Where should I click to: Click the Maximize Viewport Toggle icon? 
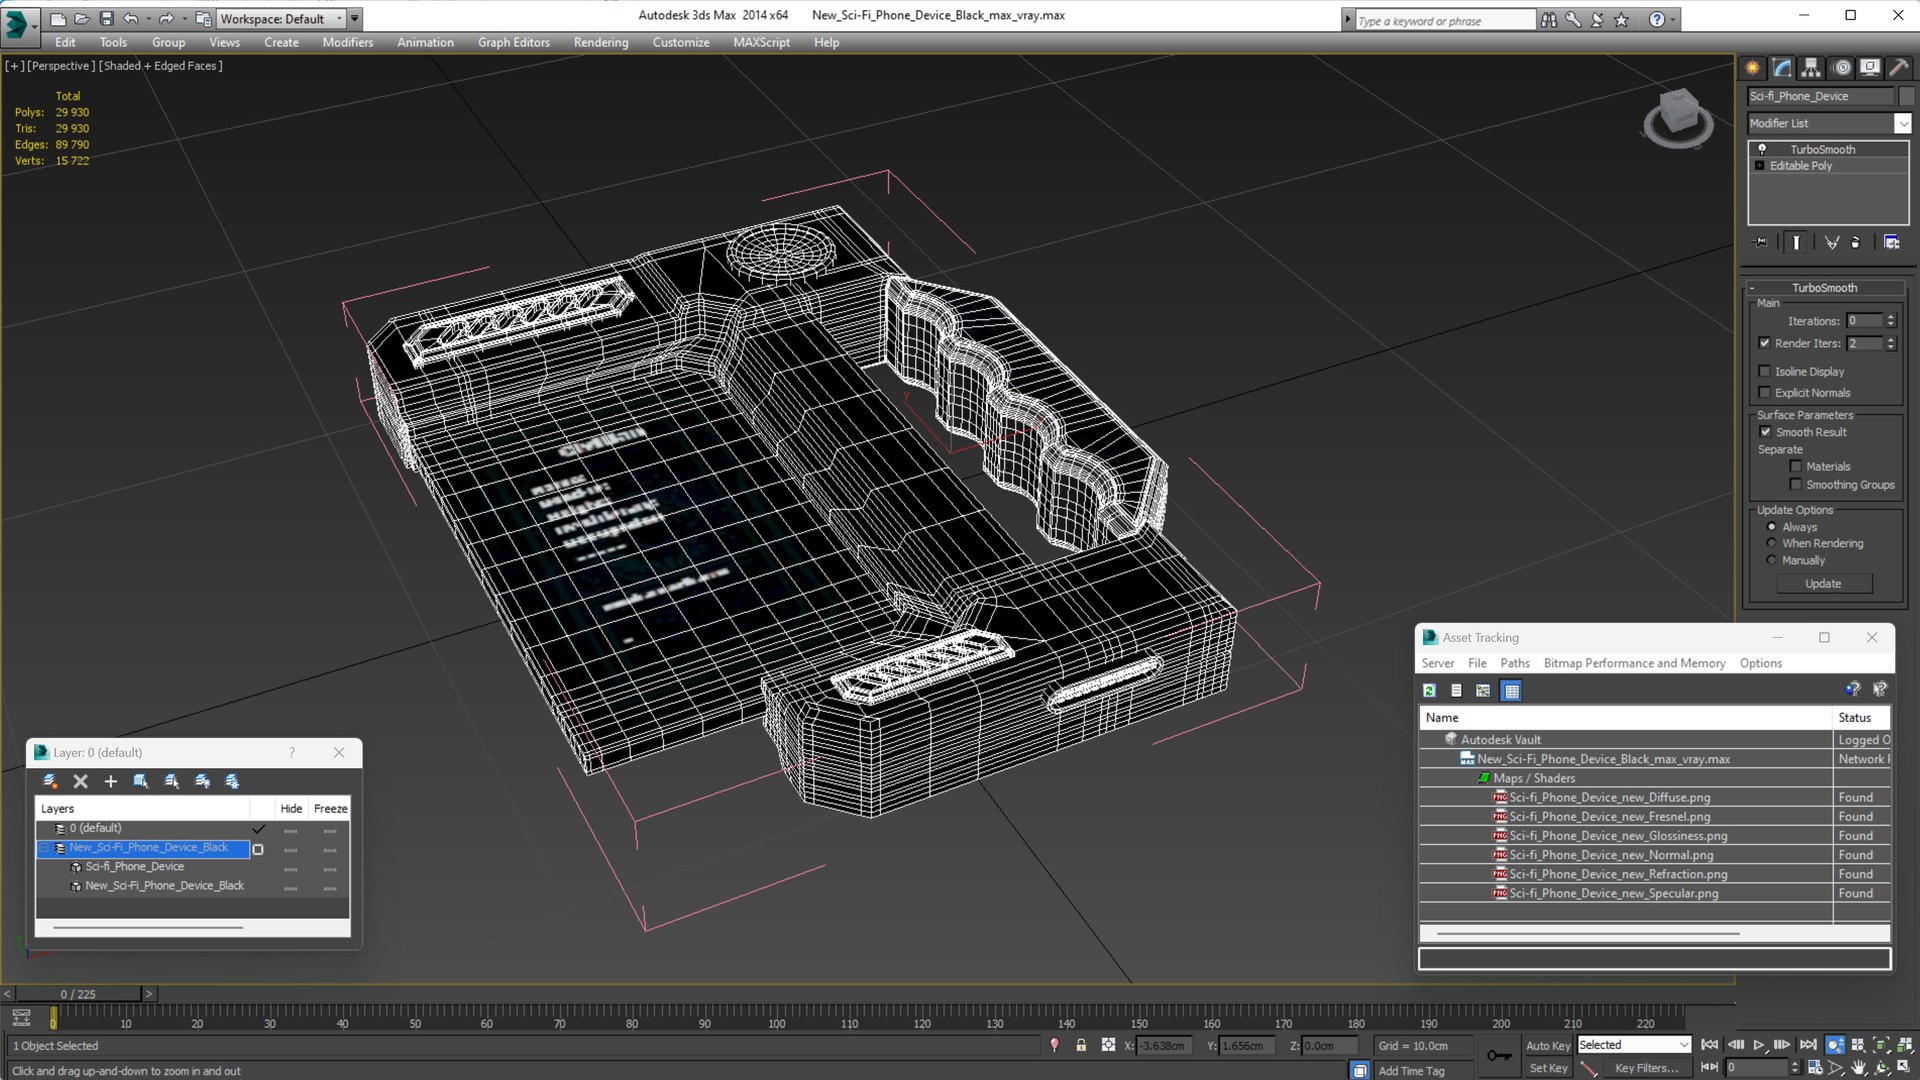[x=1904, y=1068]
